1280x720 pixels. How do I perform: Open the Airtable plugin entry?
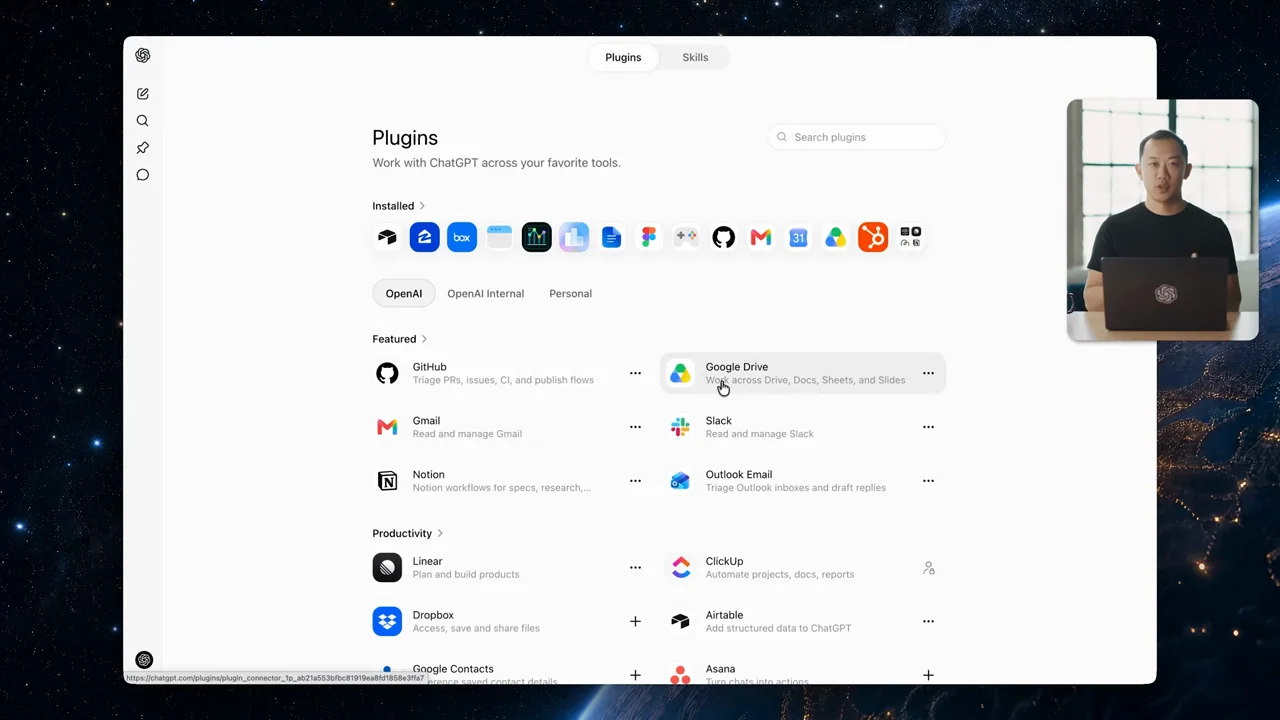click(803, 622)
